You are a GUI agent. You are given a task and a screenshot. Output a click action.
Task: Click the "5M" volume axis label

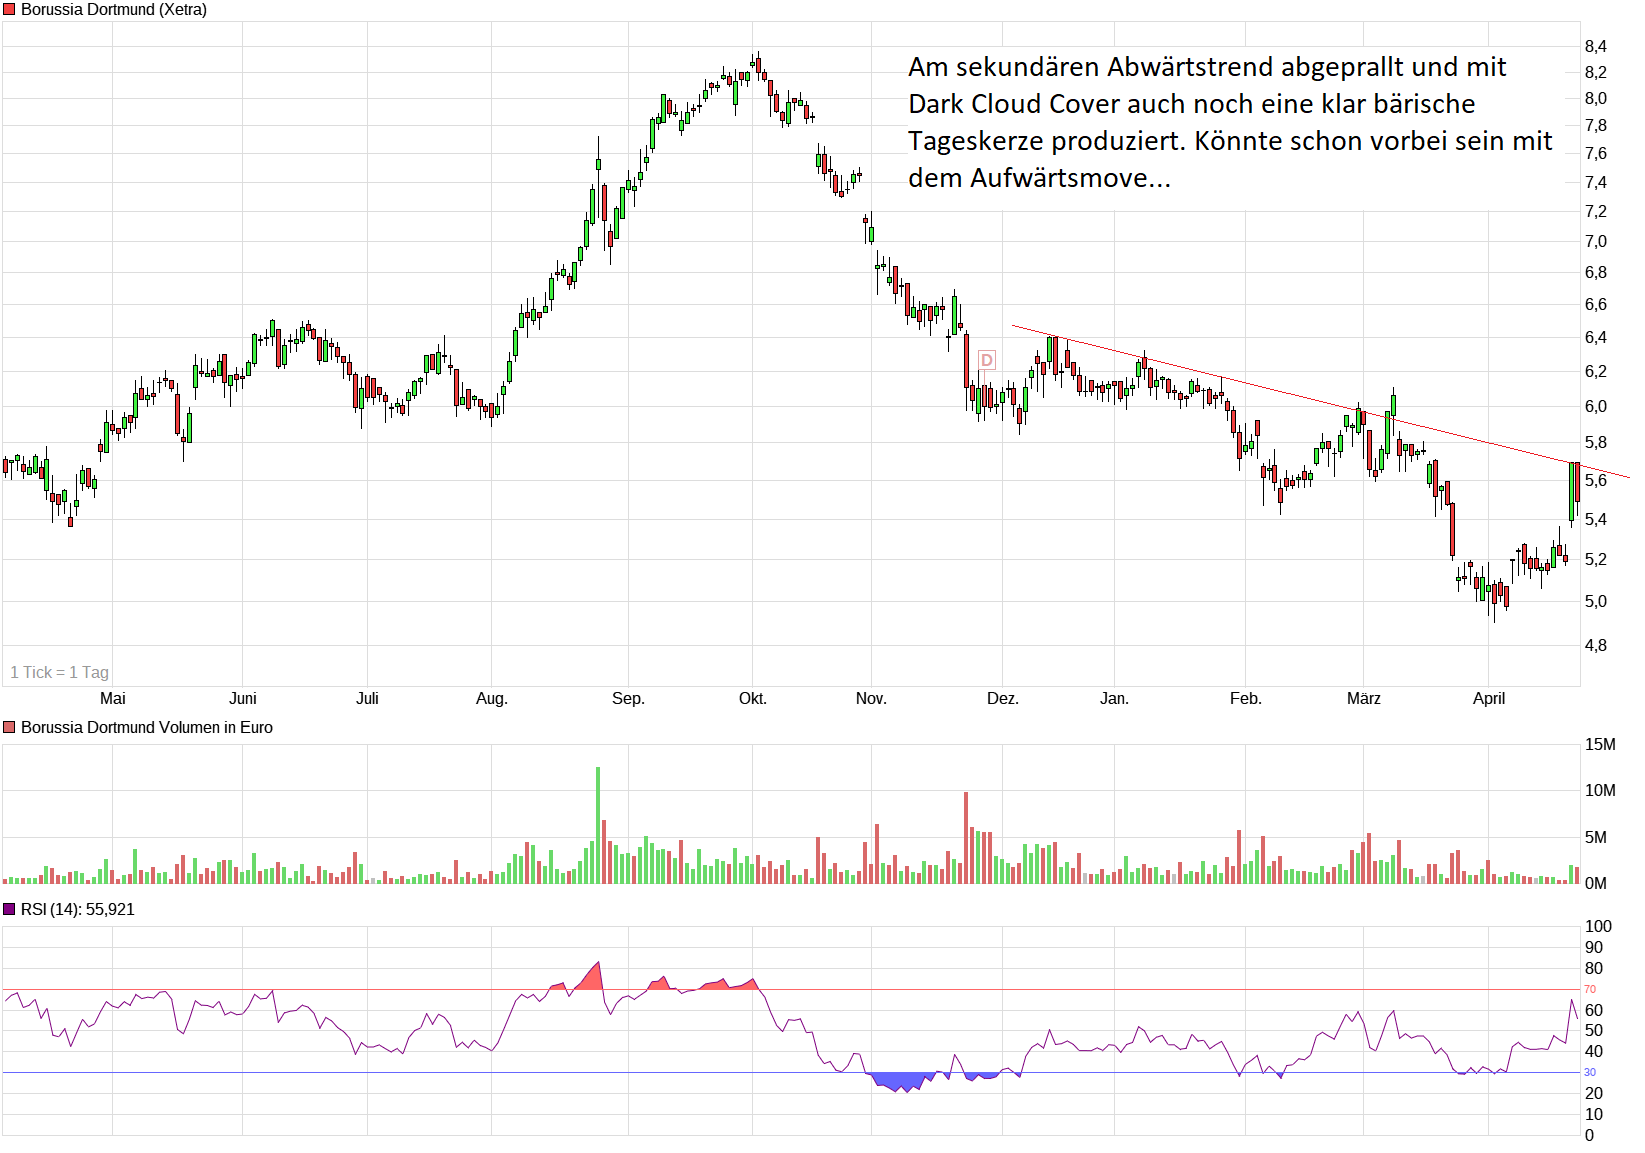(1596, 838)
